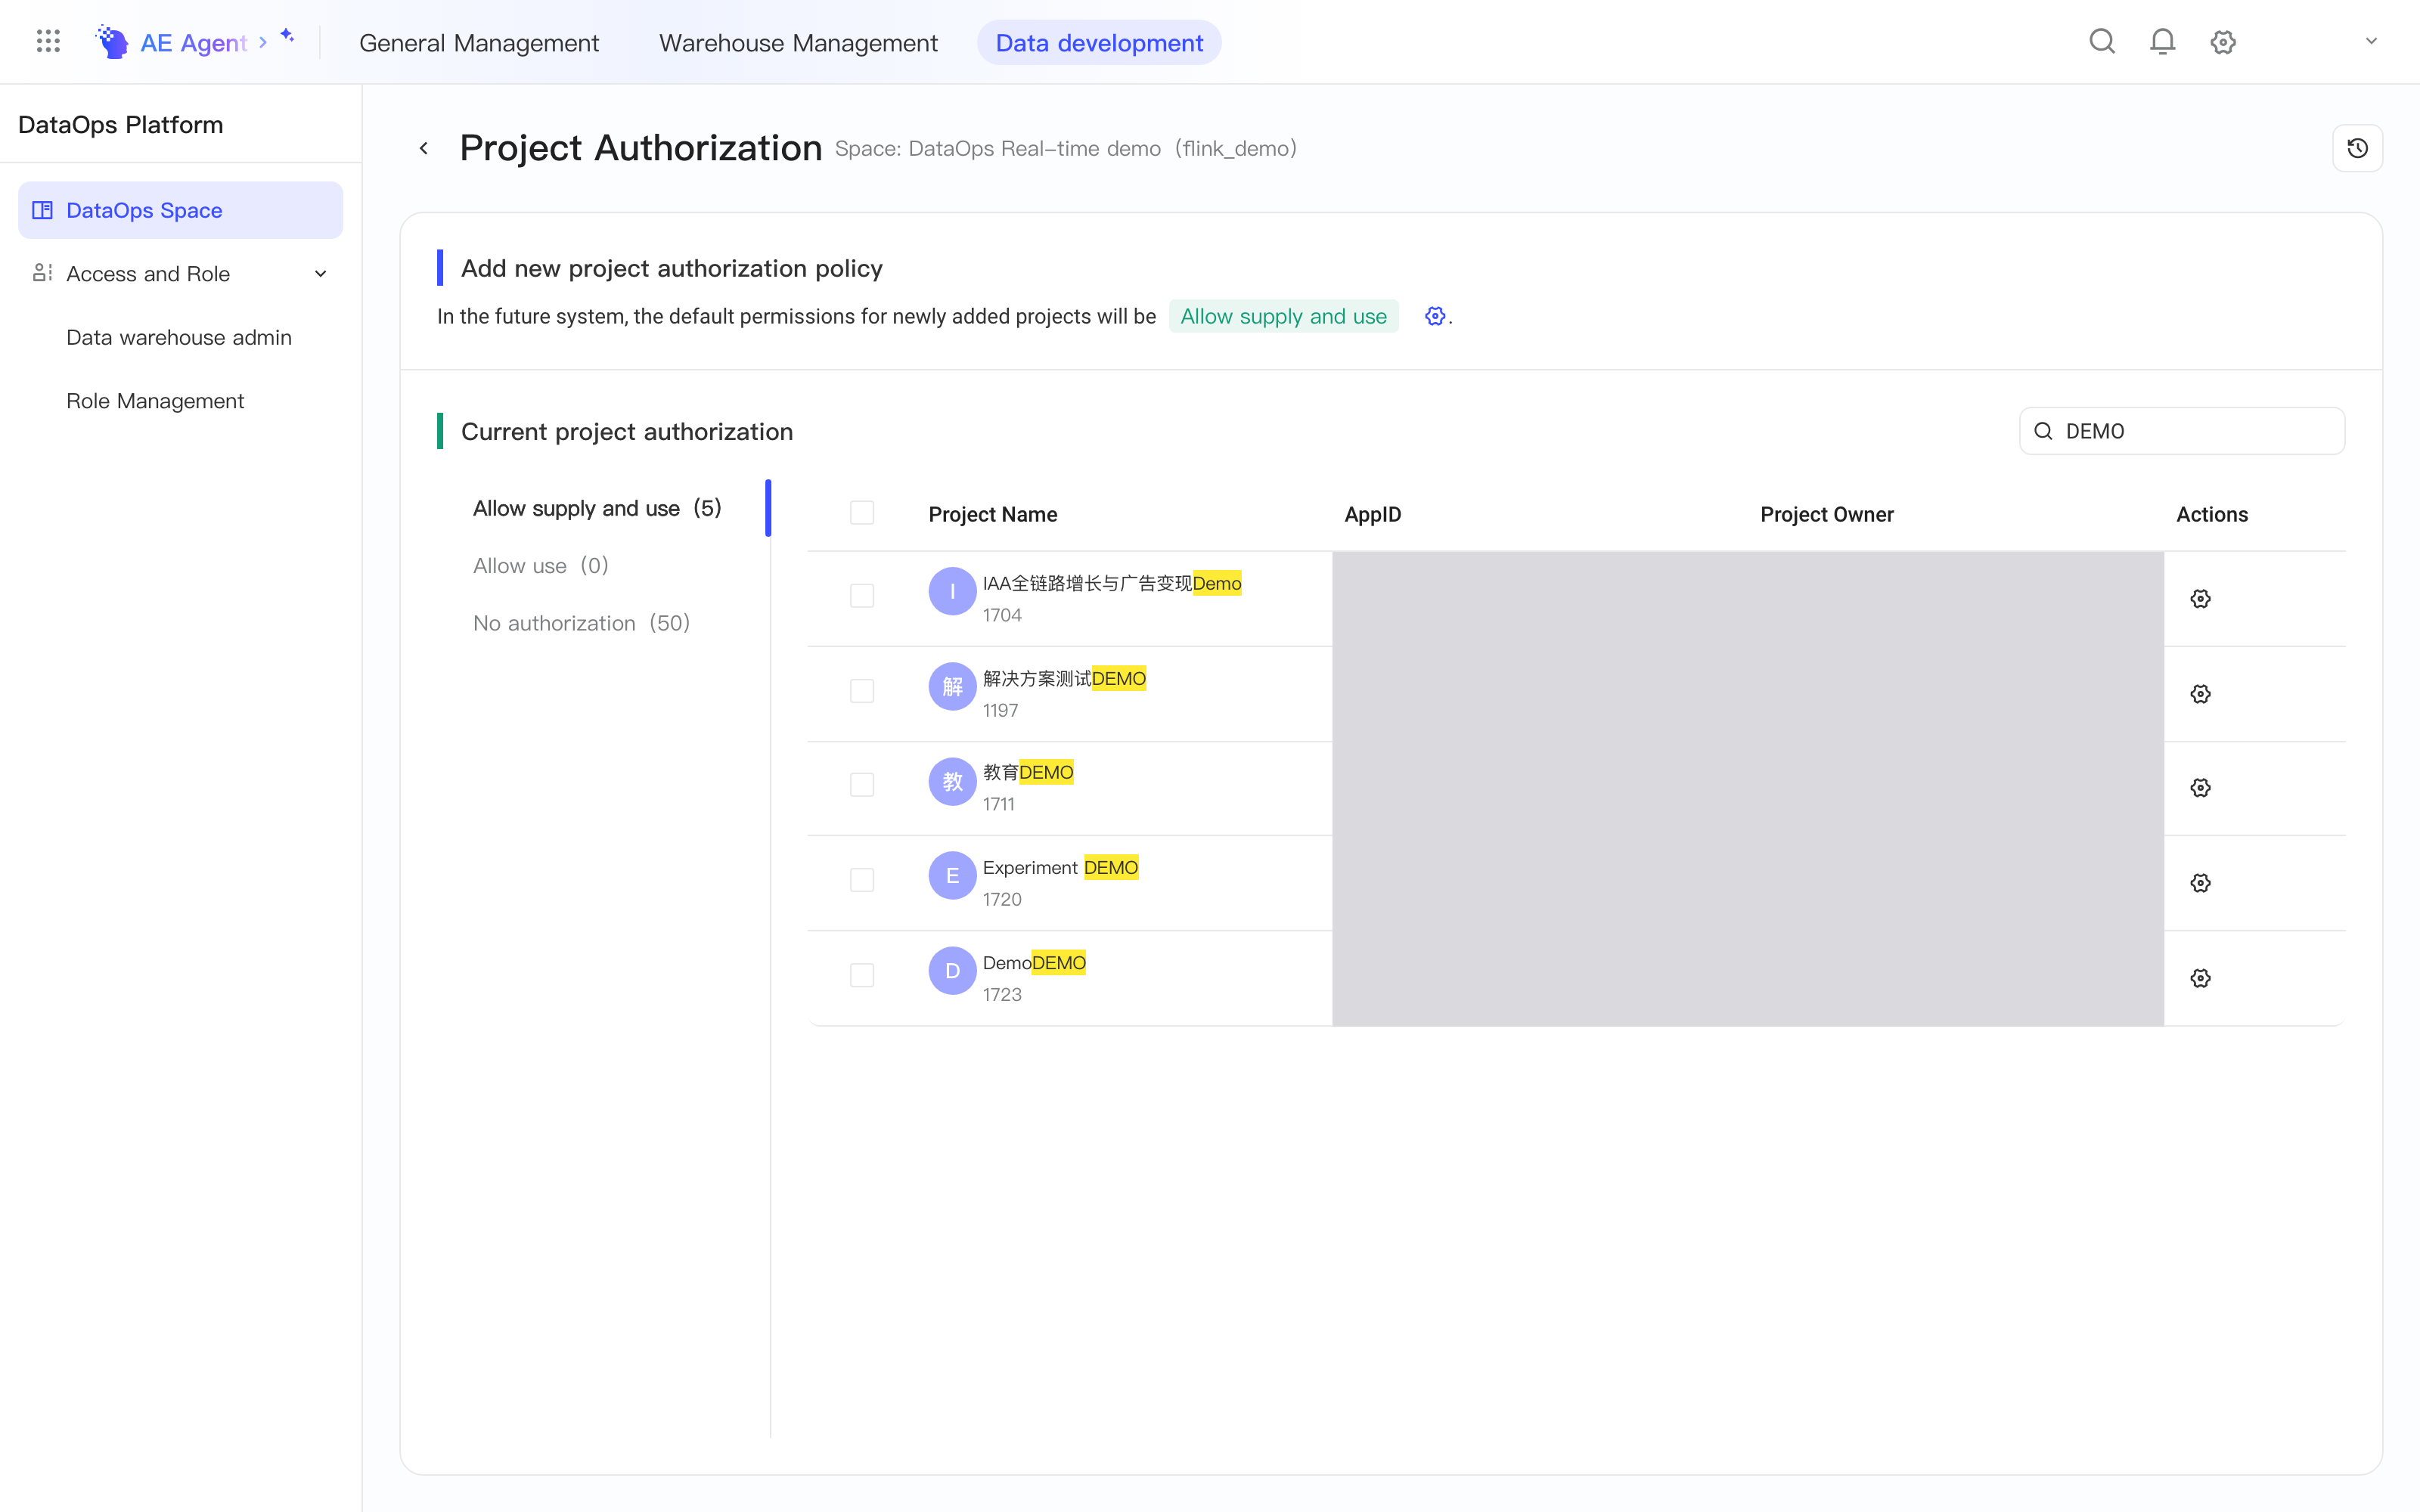Open the top bar settings gear
The image size is (2420, 1512).
(x=2223, y=42)
